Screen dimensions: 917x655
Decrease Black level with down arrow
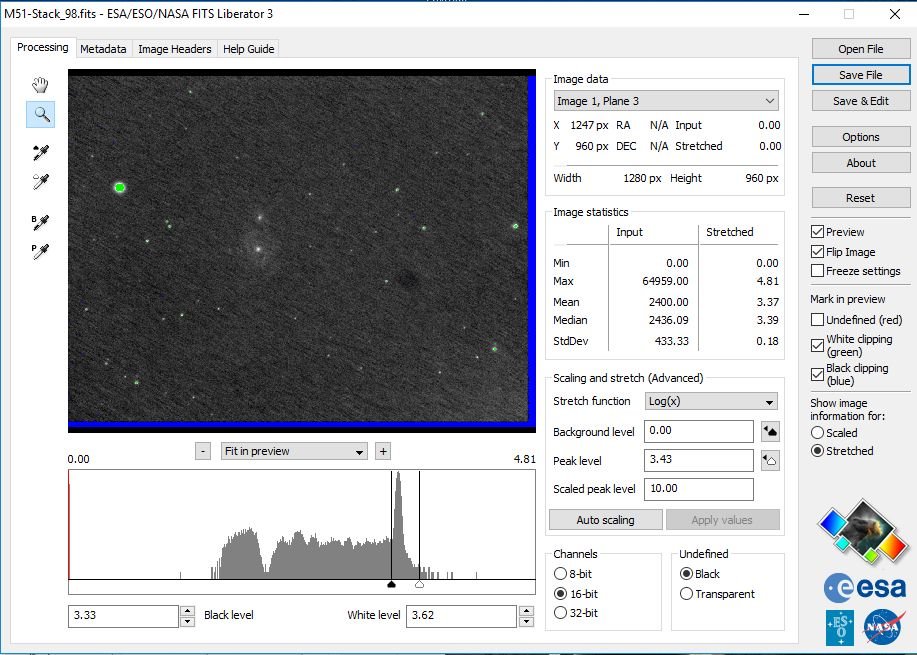coord(187,621)
